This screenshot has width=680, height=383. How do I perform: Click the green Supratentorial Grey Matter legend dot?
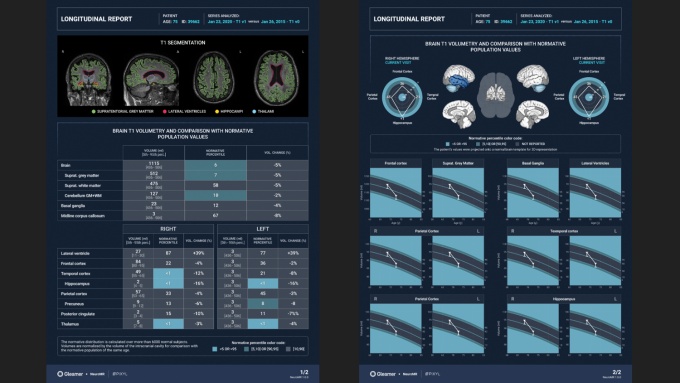[x=94, y=111]
